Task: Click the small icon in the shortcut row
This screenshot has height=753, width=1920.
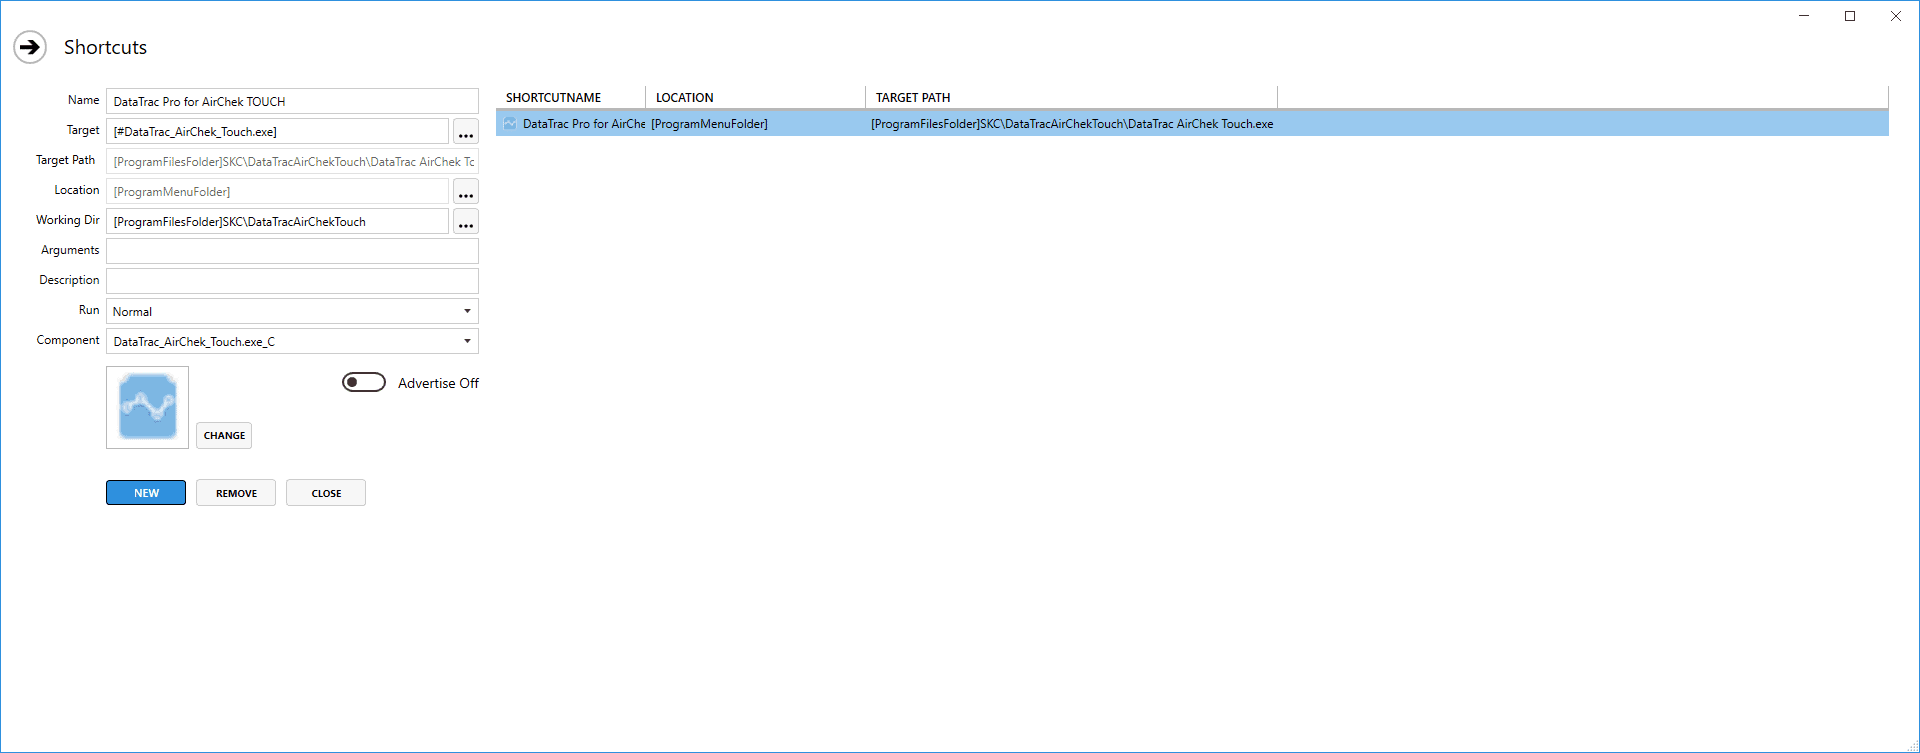Action: (x=510, y=124)
